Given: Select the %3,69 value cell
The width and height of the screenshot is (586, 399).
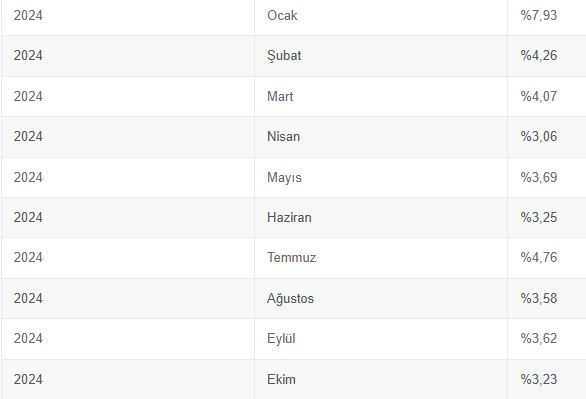Looking at the screenshot, I should [x=547, y=177].
